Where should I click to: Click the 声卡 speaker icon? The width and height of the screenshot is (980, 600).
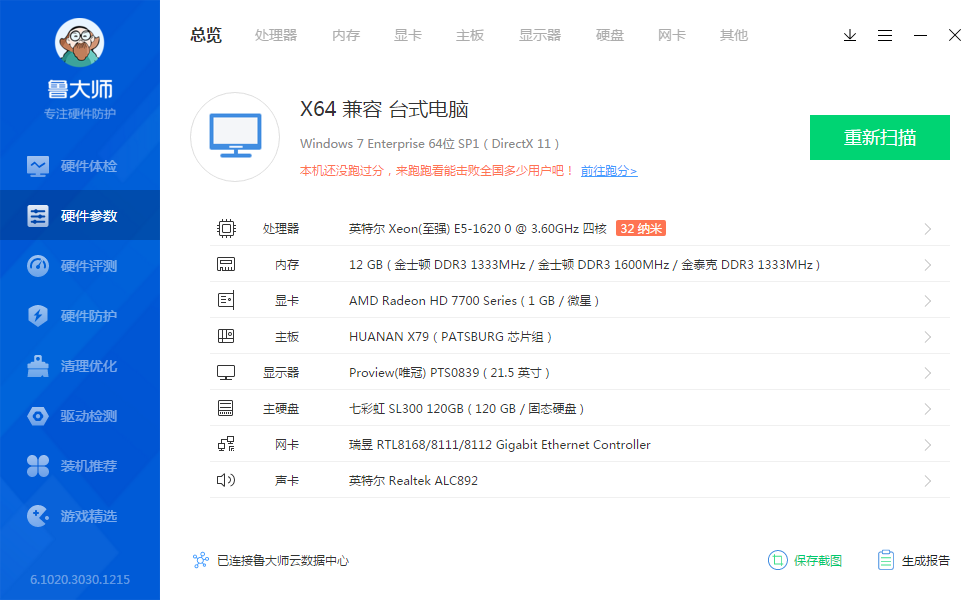[x=226, y=480]
